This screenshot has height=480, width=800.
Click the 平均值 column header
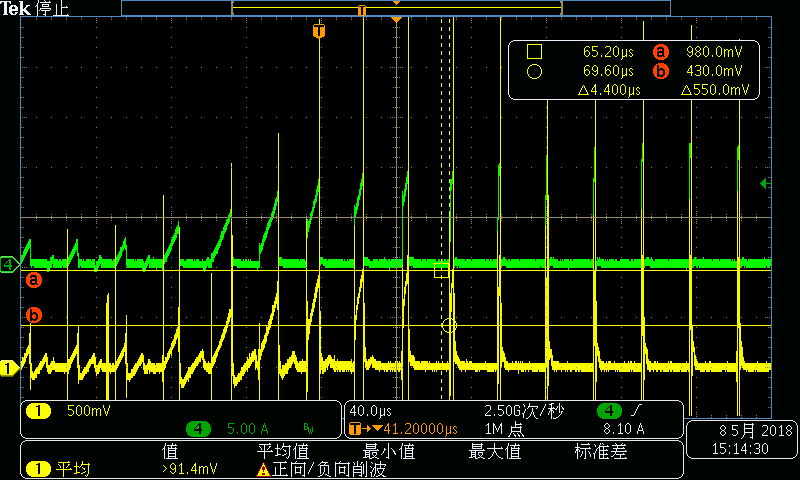[283, 451]
